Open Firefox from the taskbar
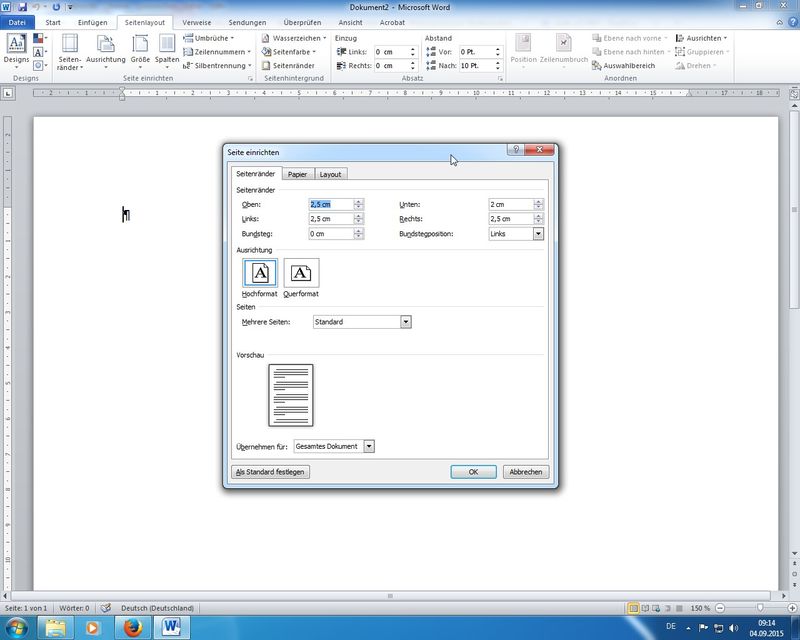This screenshot has height=640, width=800. point(134,627)
